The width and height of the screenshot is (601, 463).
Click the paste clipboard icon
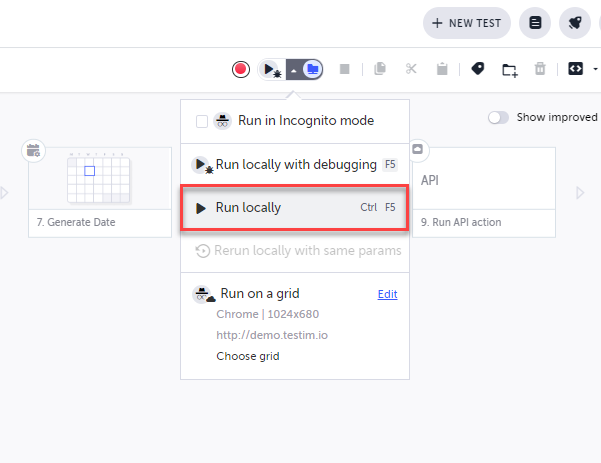point(442,69)
